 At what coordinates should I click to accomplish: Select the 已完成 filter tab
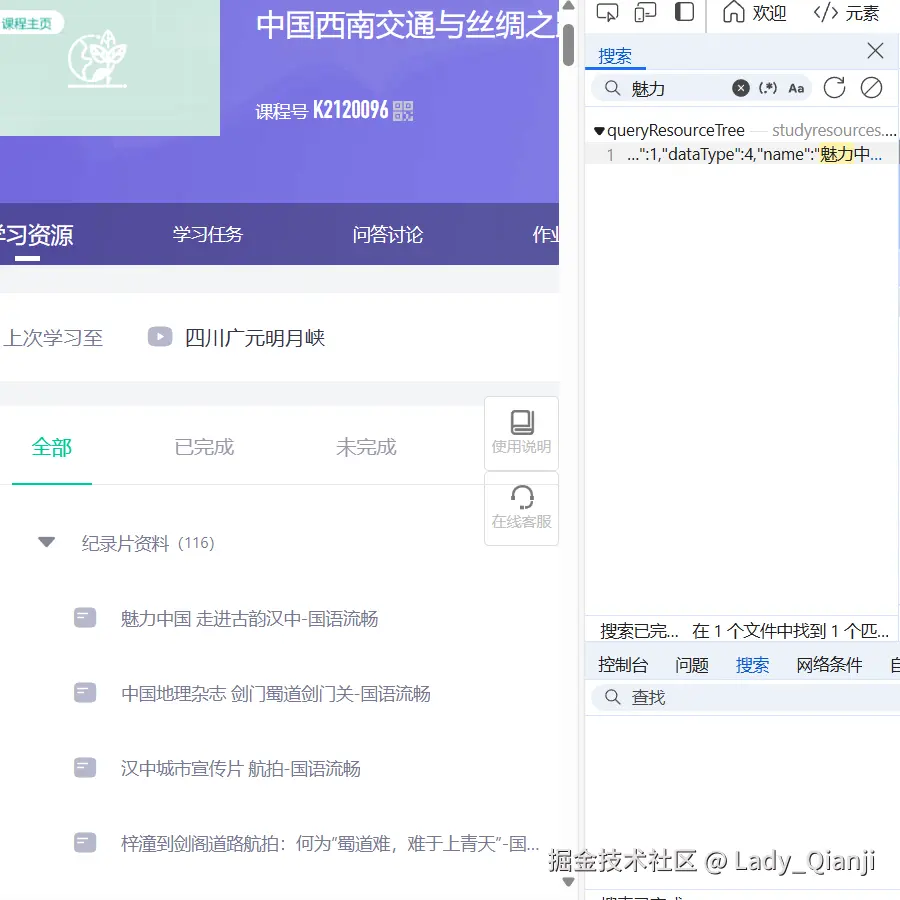click(204, 447)
